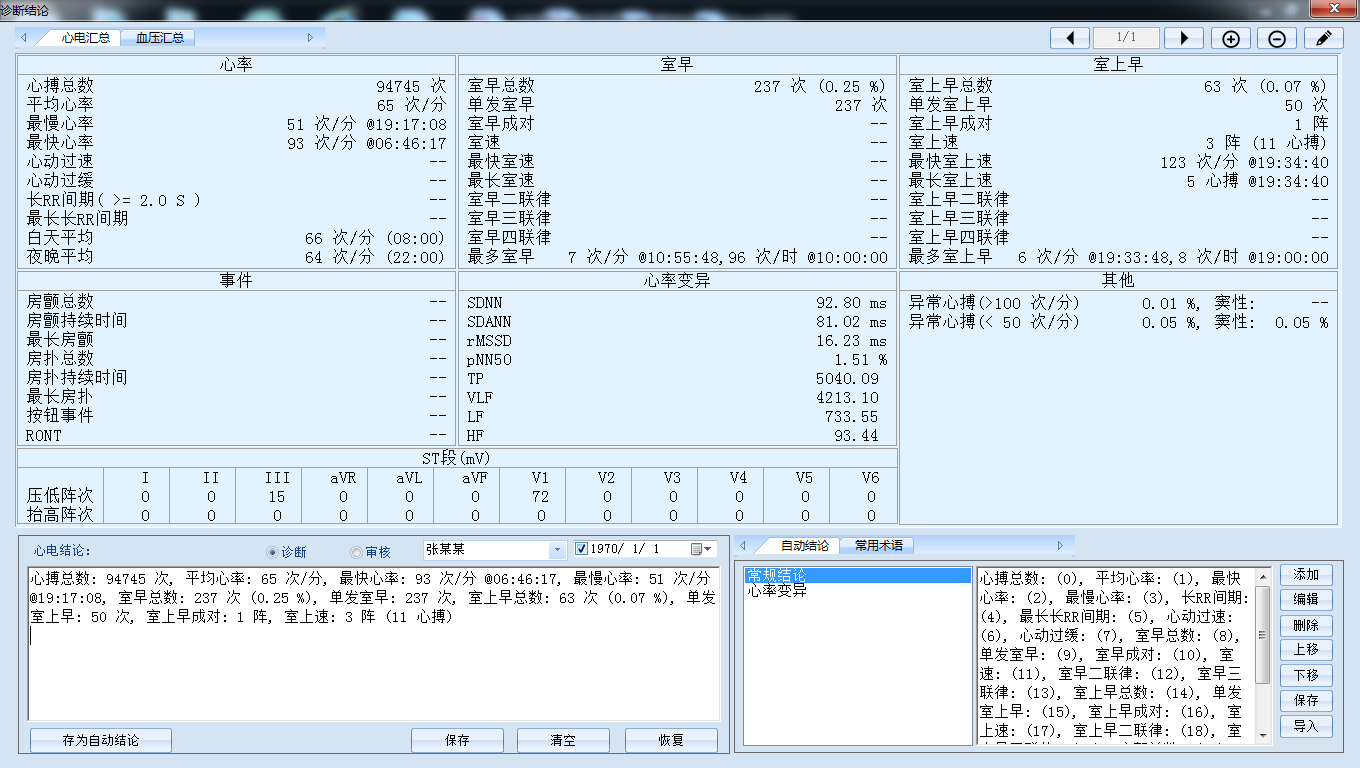The height and width of the screenshot is (768, 1360).
Task: Switch to the 血压汇总 tab
Action: tap(160, 38)
